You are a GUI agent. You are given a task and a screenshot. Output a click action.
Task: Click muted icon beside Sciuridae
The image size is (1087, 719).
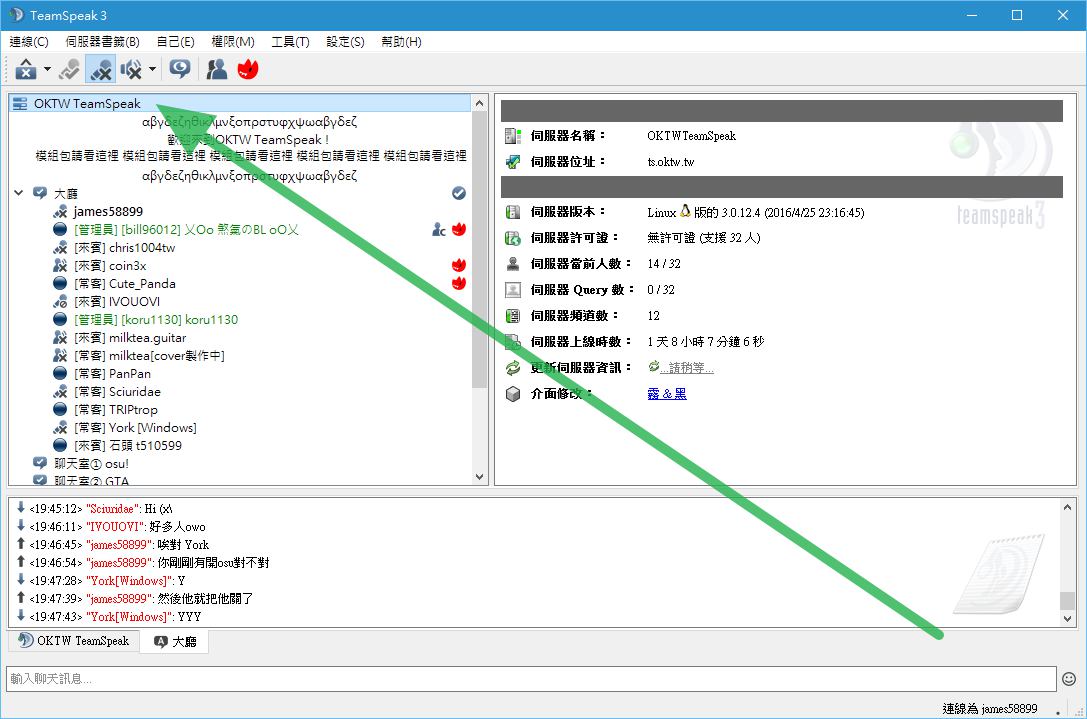click(60, 392)
